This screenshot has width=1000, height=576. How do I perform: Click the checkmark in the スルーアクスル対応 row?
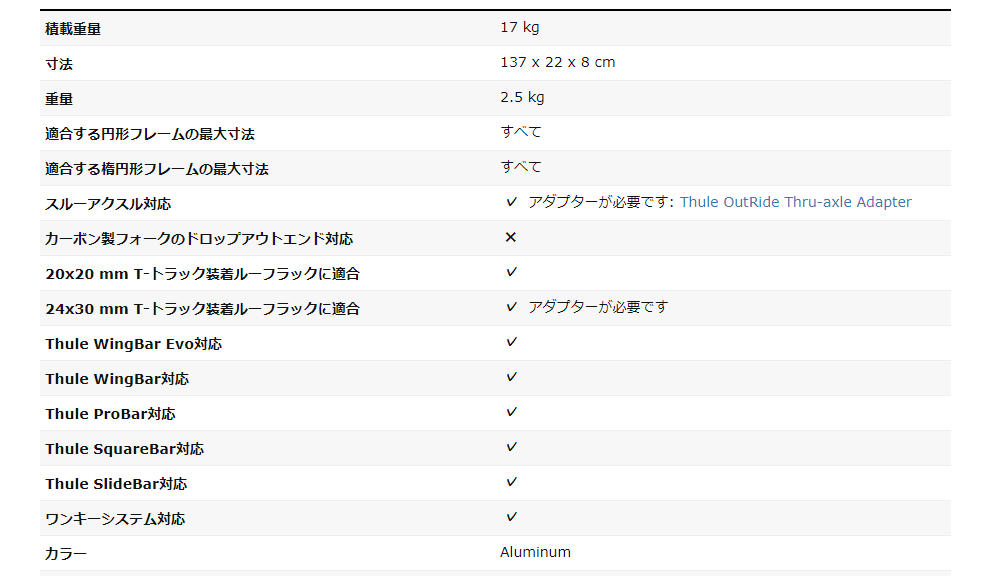coord(511,202)
